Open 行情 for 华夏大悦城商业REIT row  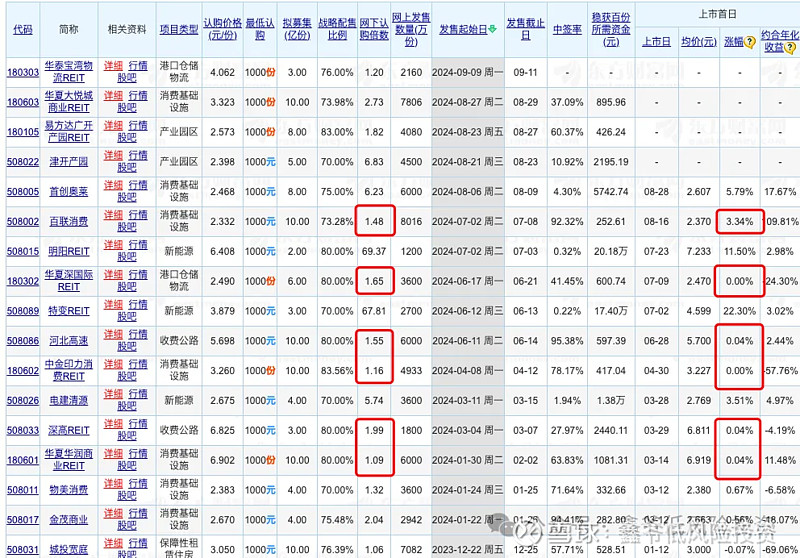(138, 96)
